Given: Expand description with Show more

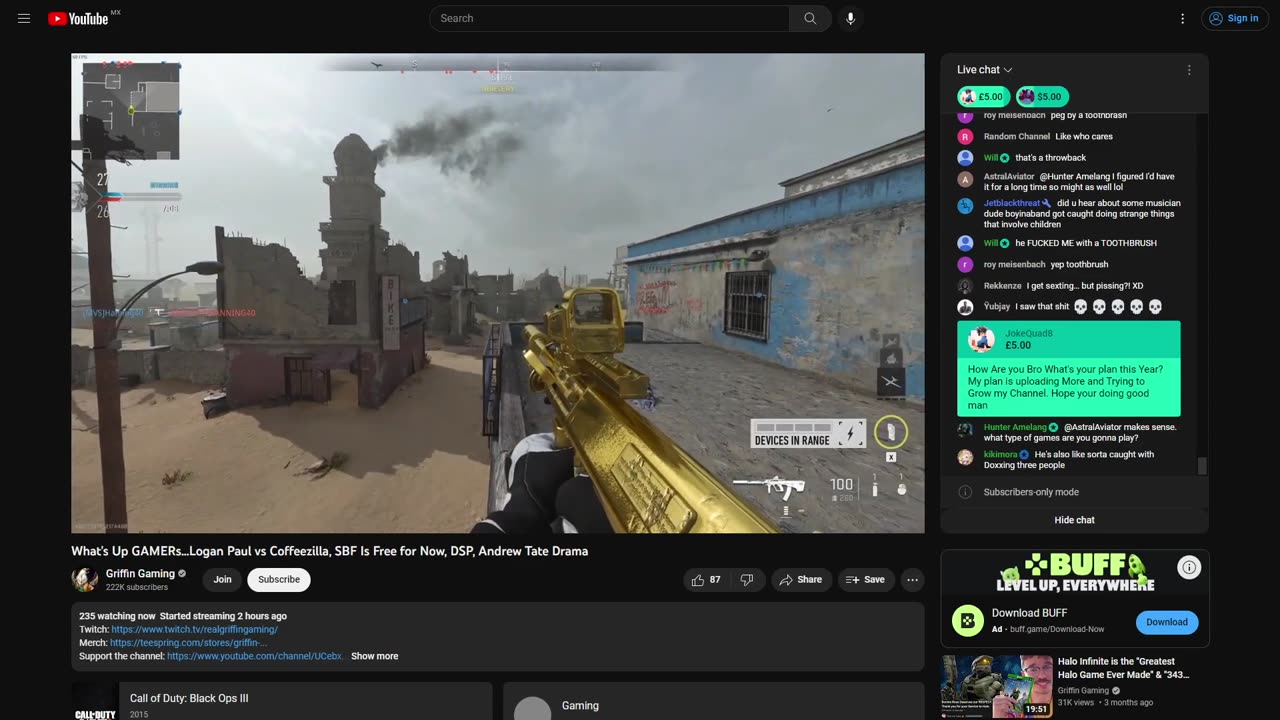Looking at the screenshot, I should pyautogui.click(x=374, y=656).
